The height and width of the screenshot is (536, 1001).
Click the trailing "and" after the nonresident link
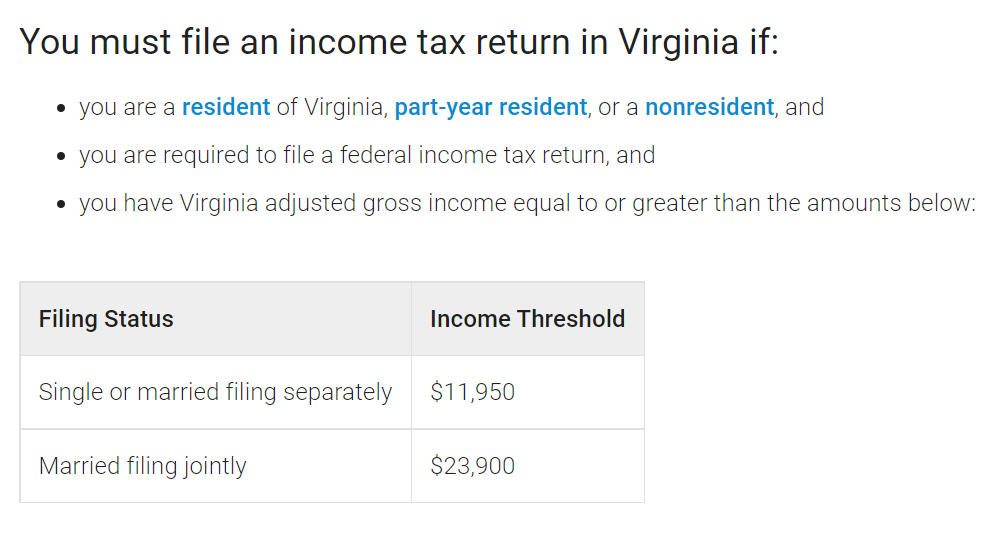[805, 107]
